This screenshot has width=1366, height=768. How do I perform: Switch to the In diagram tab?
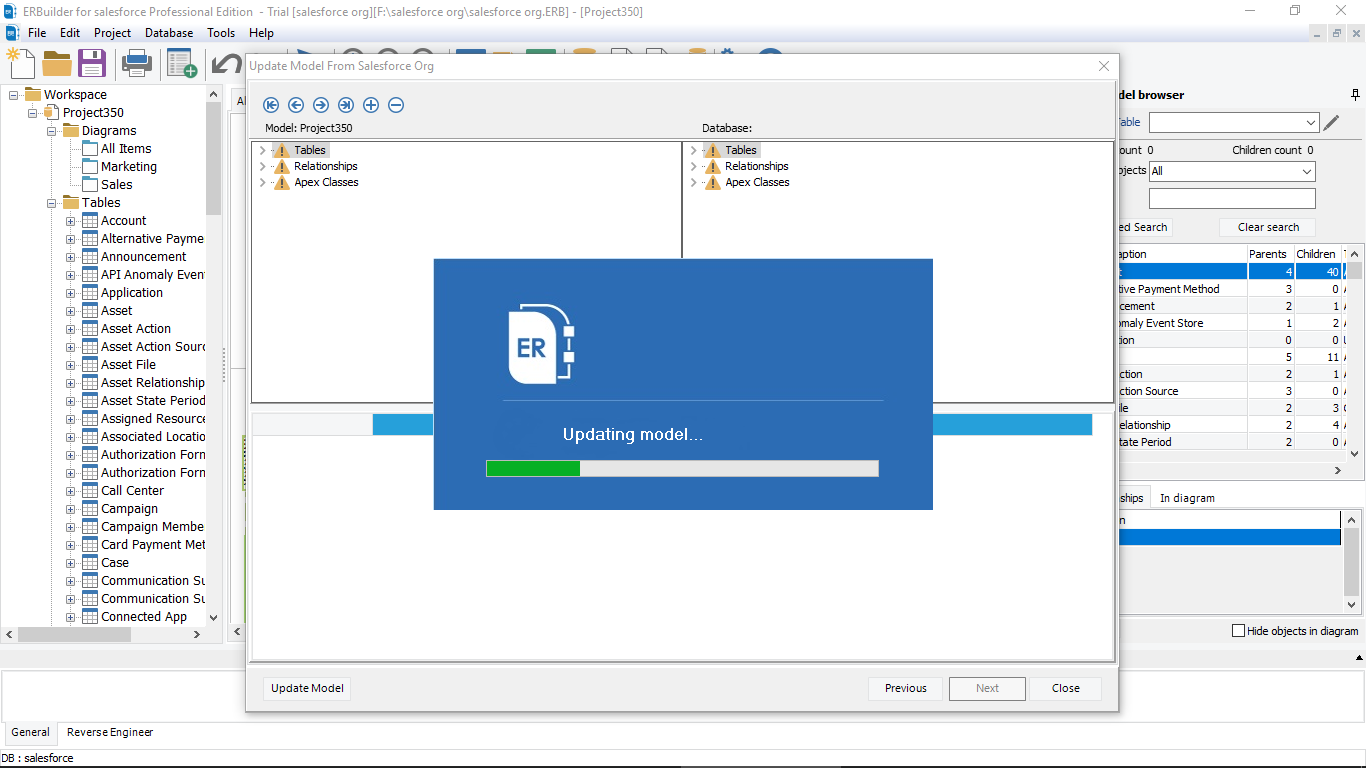(1187, 498)
